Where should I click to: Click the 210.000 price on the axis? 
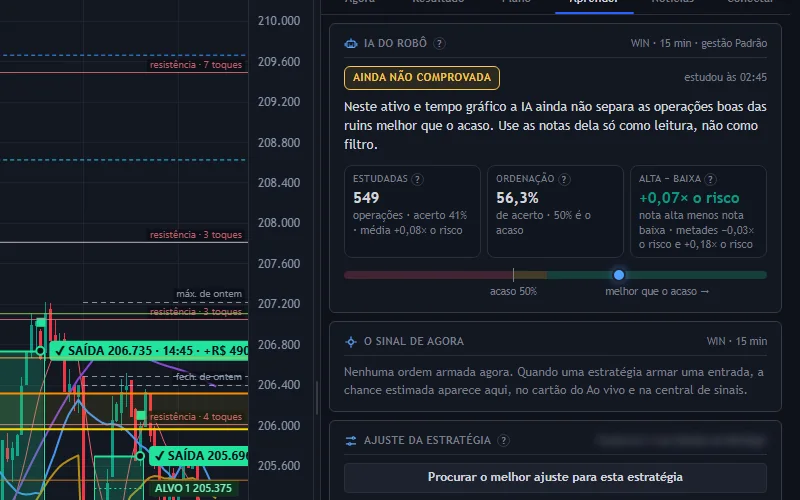279,21
